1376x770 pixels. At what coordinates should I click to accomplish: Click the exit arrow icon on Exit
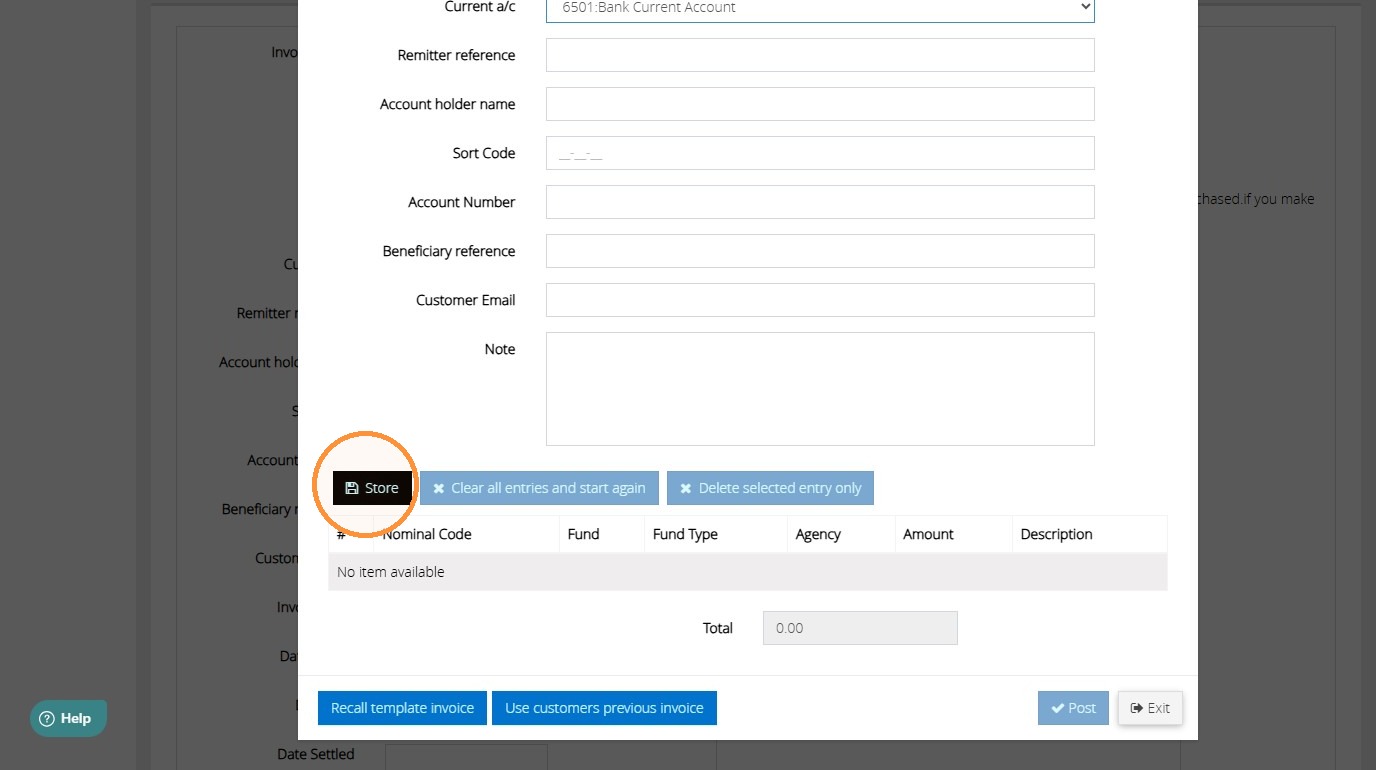tap(1136, 708)
